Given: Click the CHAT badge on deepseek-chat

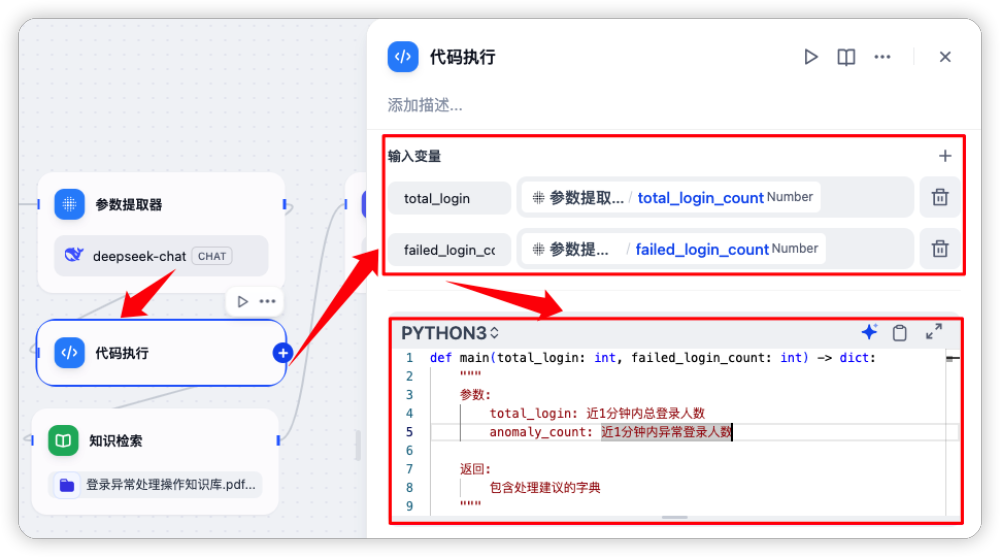Looking at the screenshot, I should (212, 256).
